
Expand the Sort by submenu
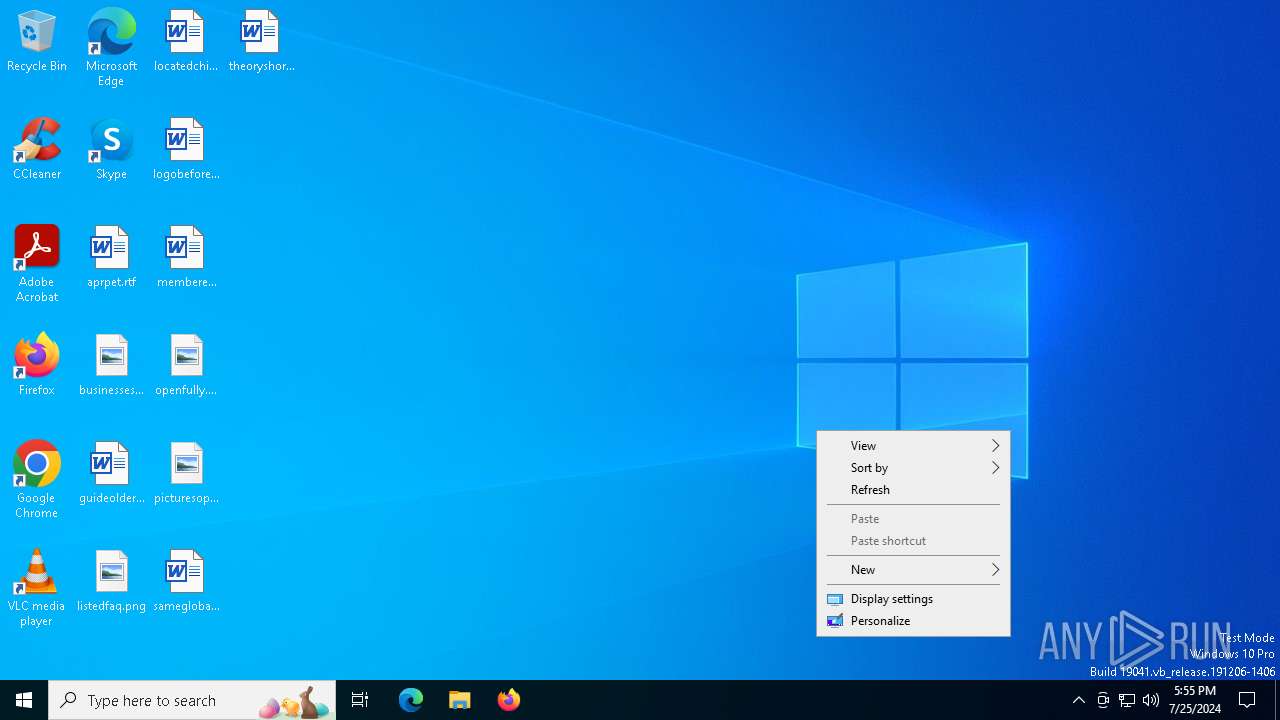[x=913, y=468]
